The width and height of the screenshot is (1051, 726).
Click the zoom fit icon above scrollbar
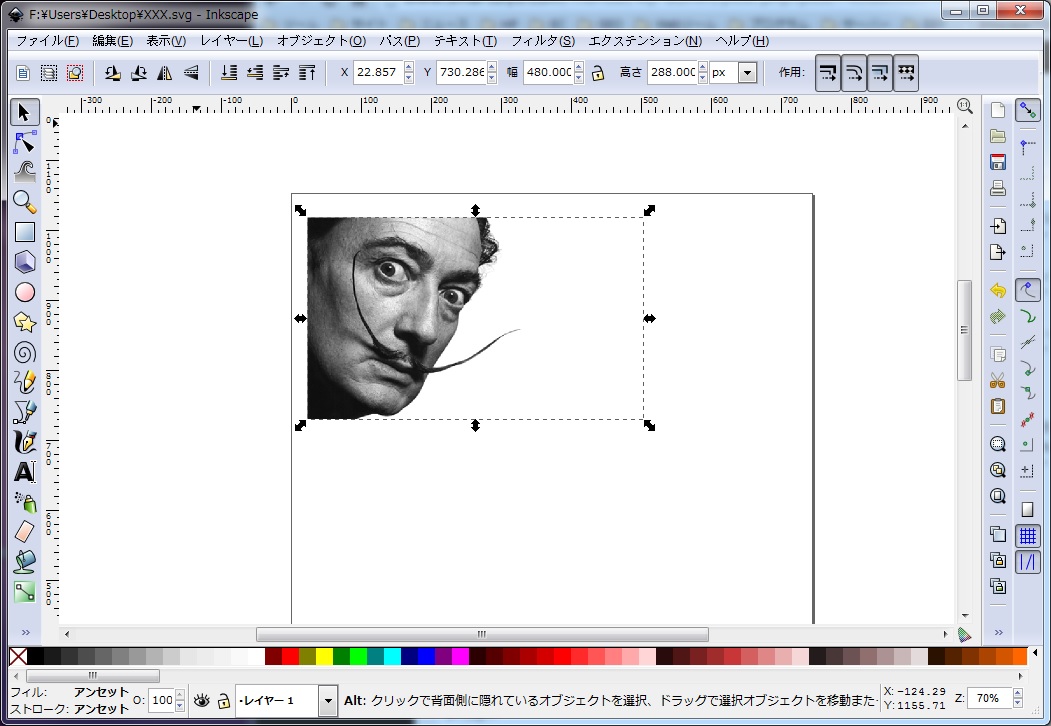point(965,106)
